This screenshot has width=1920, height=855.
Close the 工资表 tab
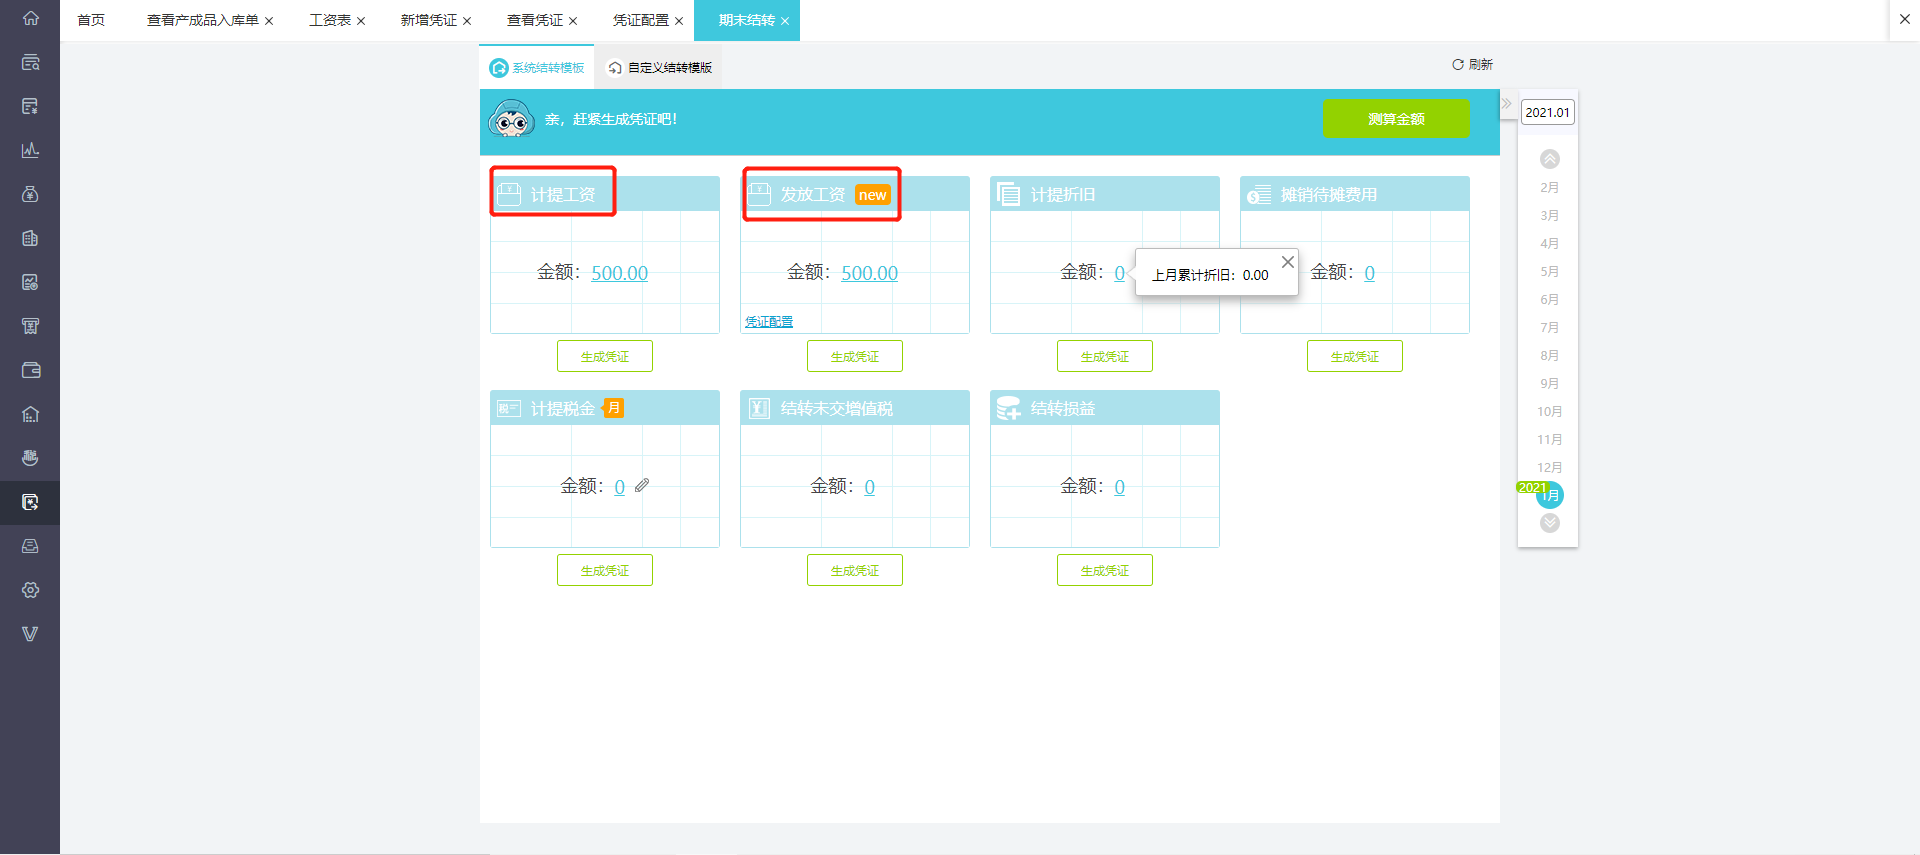361,21
